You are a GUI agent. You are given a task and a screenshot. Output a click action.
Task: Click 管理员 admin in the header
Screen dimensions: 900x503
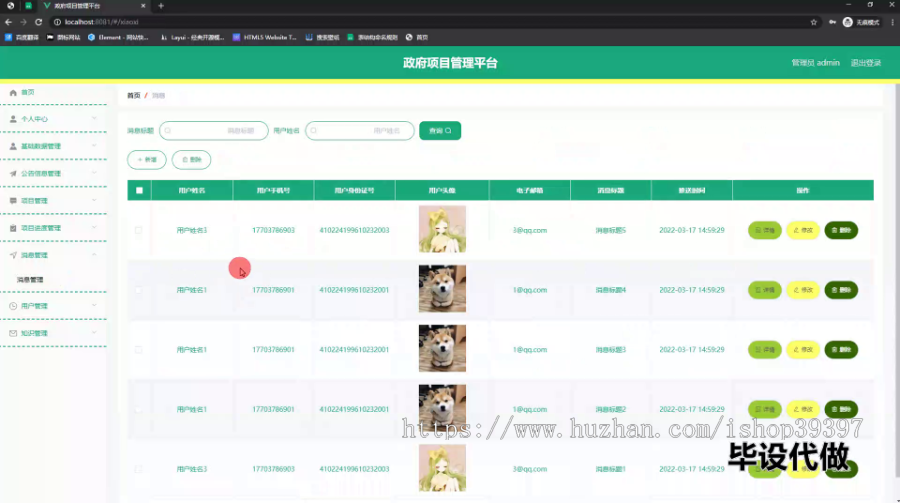tap(815, 63)
